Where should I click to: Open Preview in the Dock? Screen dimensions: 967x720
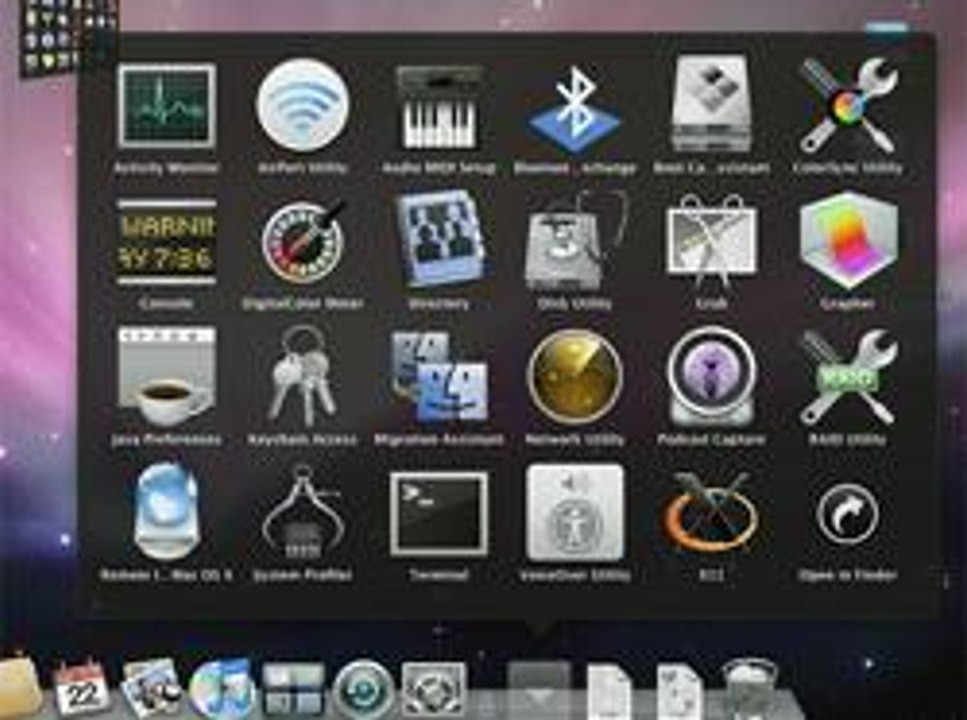point(152,688)
